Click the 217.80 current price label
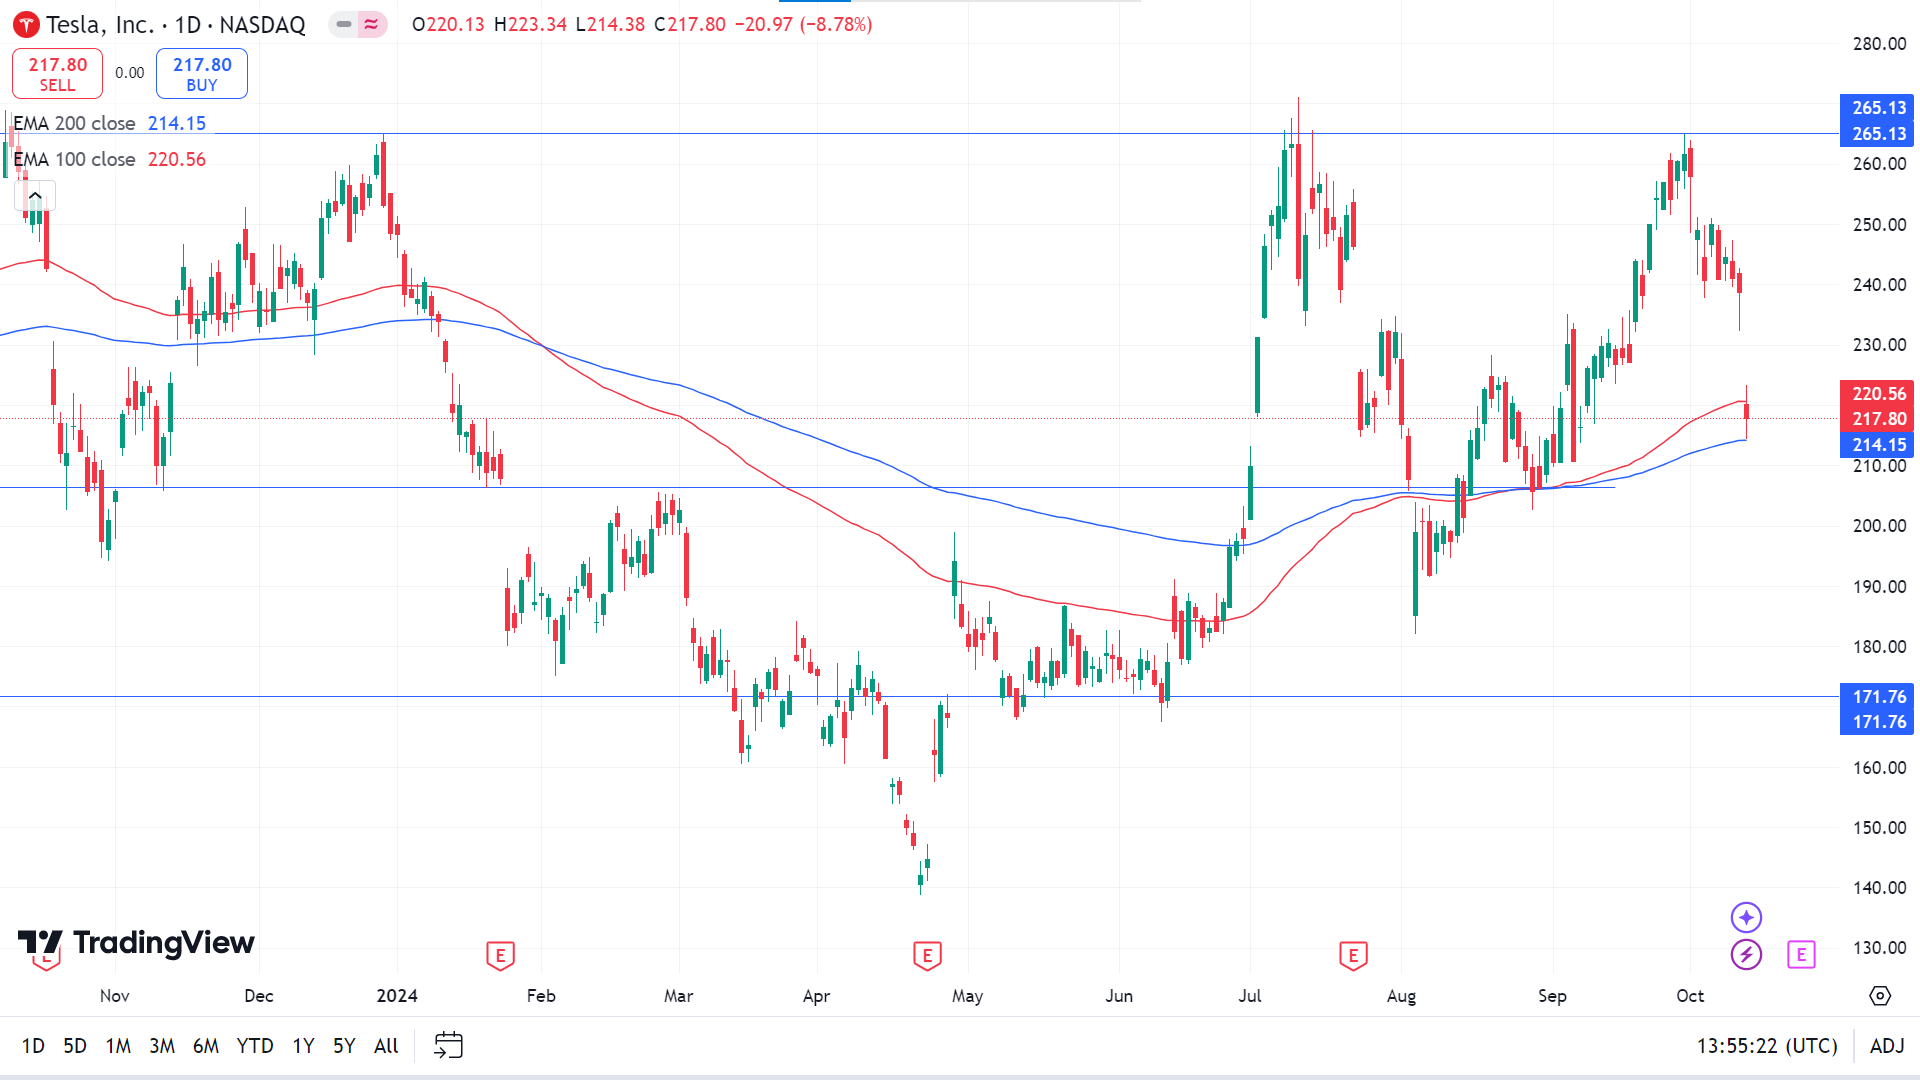 (1877, 419)
